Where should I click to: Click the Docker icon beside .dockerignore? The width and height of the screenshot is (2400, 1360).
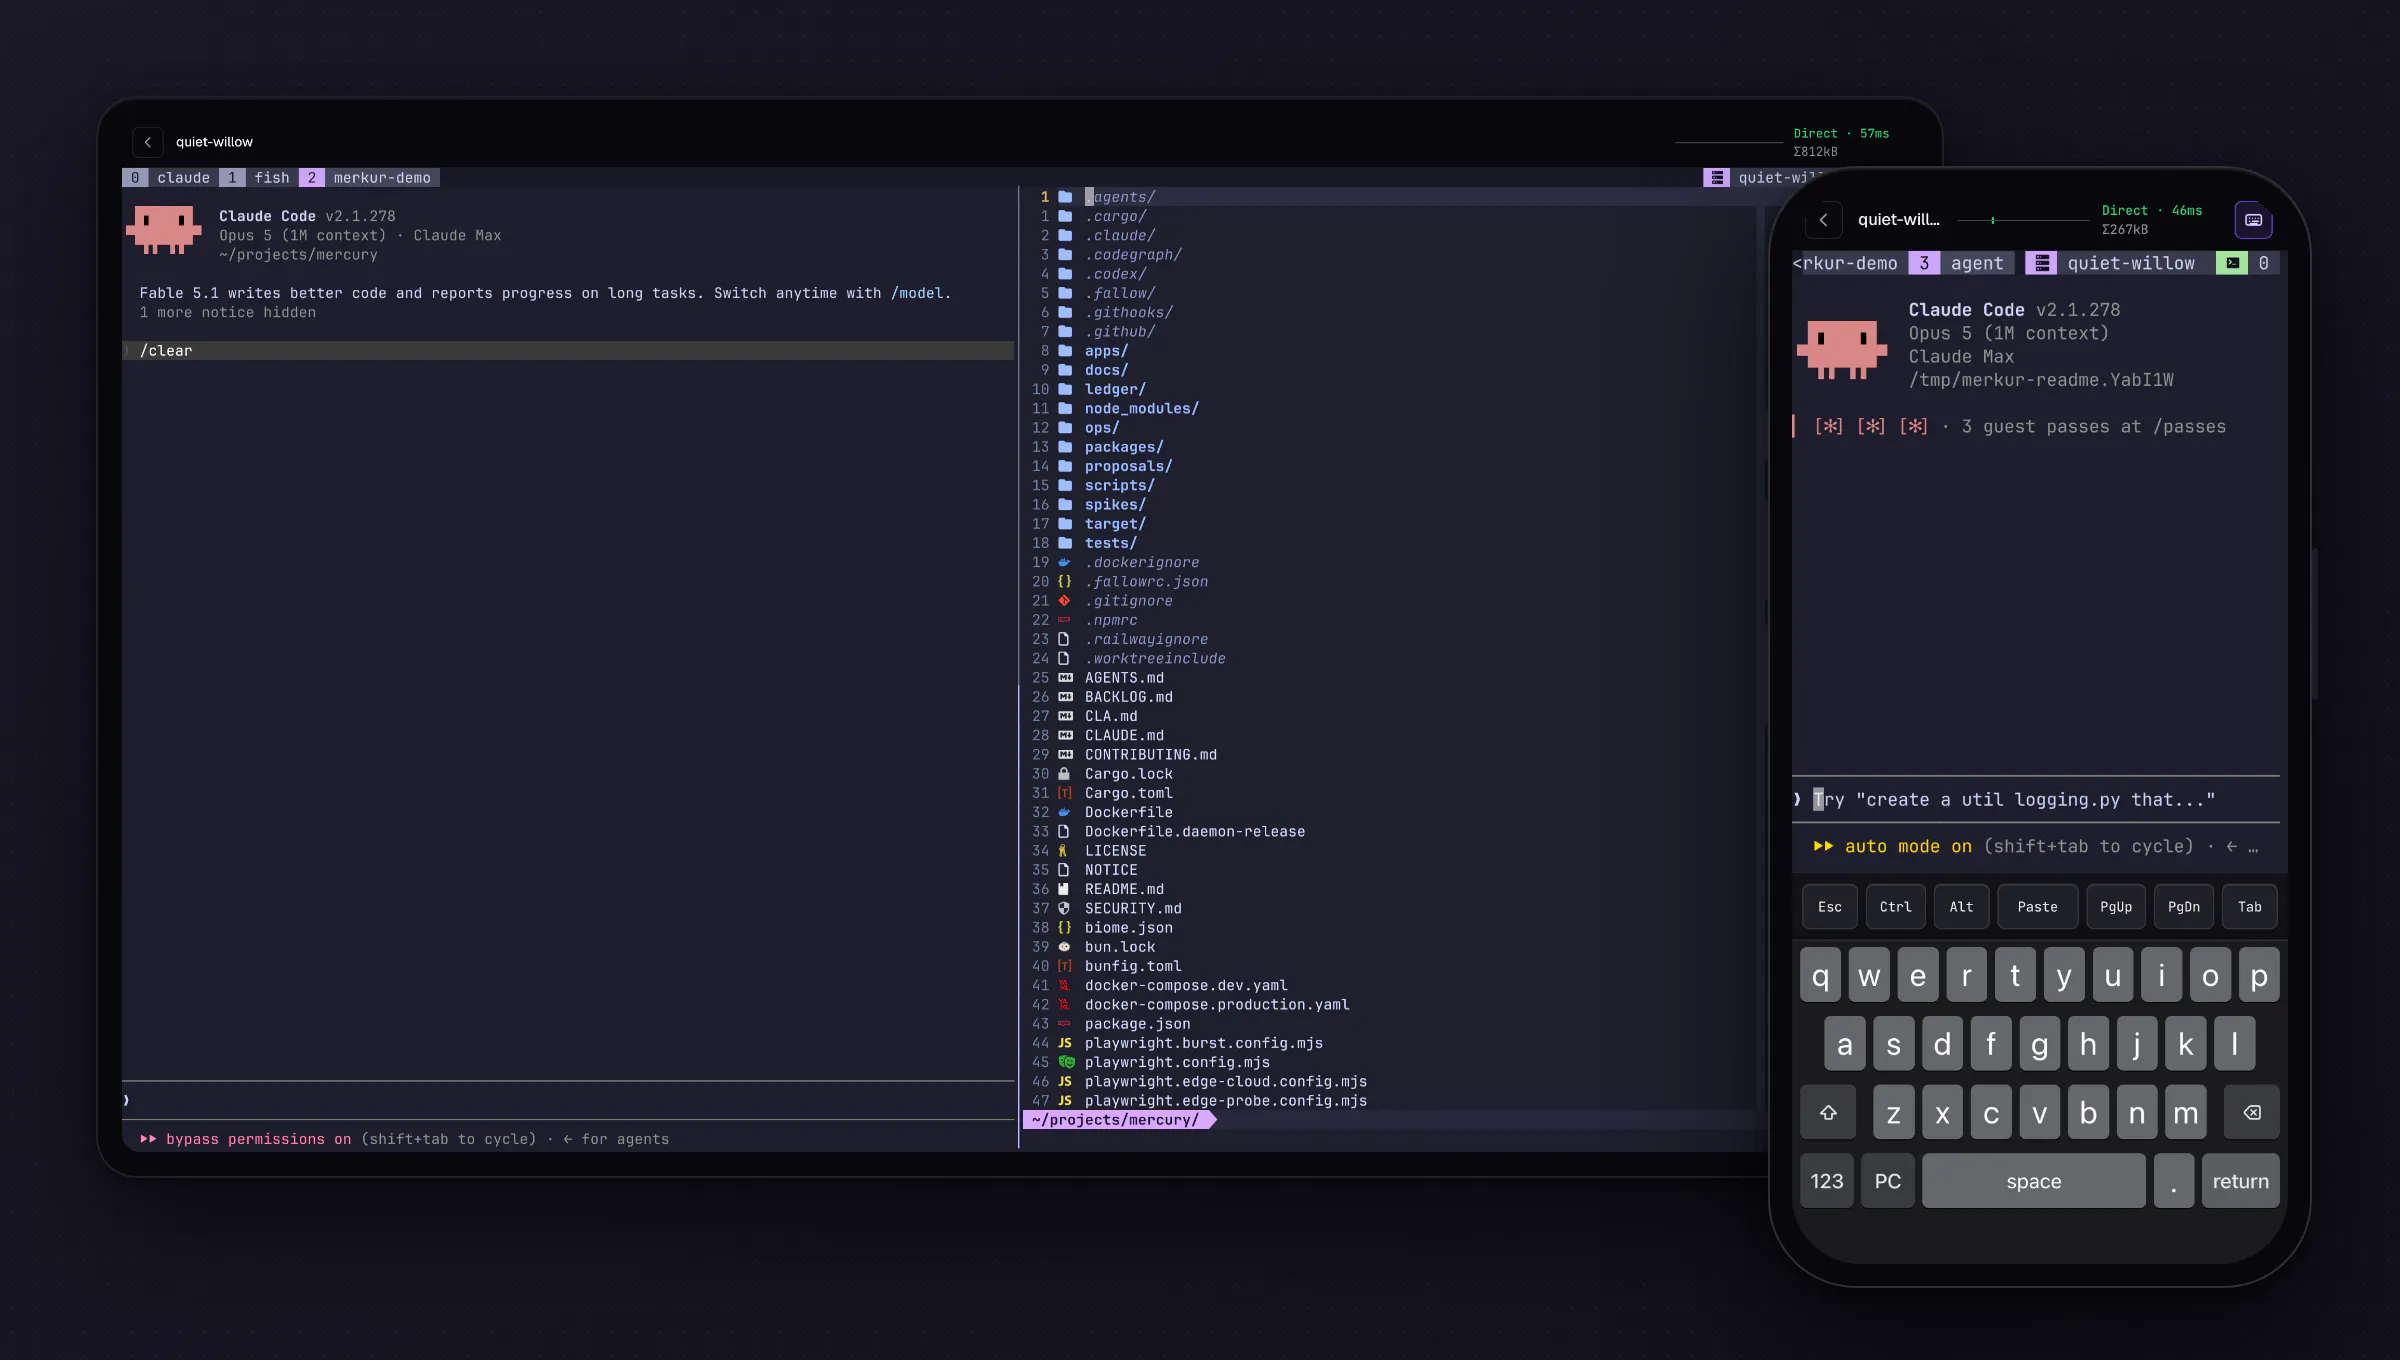pos(1065,562)
